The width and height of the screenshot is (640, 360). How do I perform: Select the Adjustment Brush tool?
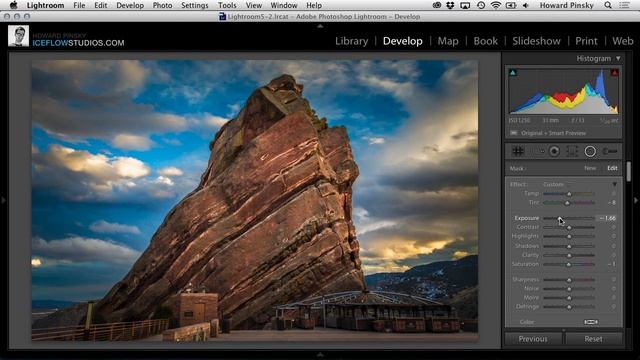(609, 151)
